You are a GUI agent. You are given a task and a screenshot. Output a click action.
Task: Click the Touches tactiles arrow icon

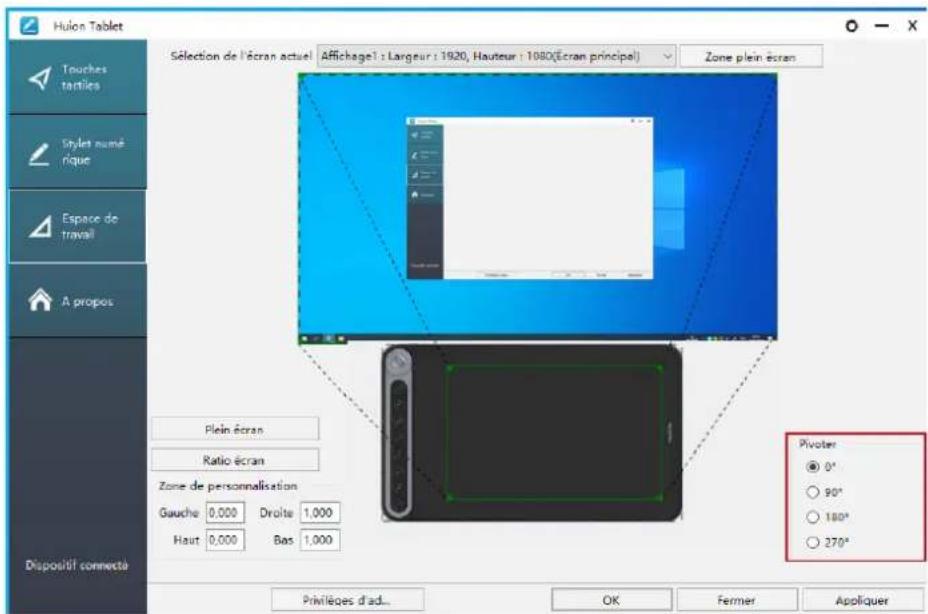(x=40, y=78)
